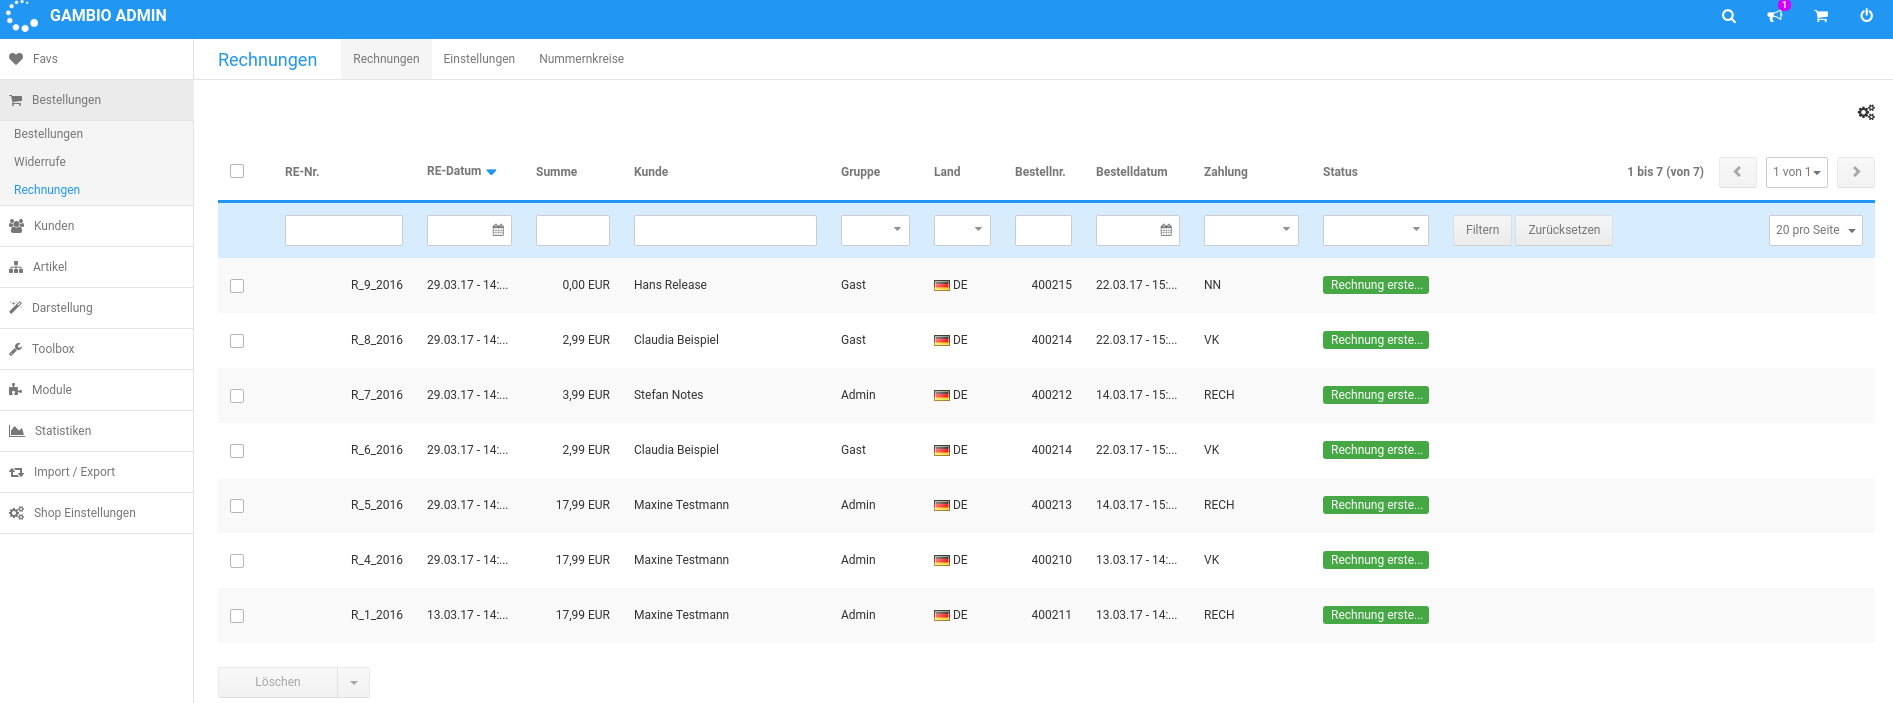Image resolution: width=1893 pixels, height=703 pixels.
Task: Tick the checkbox for invoice R_5_2016
Action: pyautogui.click(x=237, y=506)
